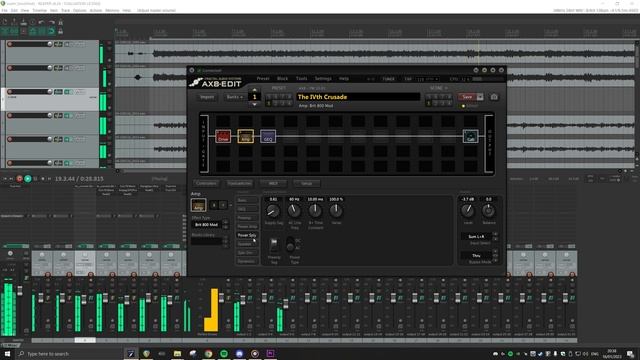
Task: Open the Banks dropdown
Action: click(235, 97)
